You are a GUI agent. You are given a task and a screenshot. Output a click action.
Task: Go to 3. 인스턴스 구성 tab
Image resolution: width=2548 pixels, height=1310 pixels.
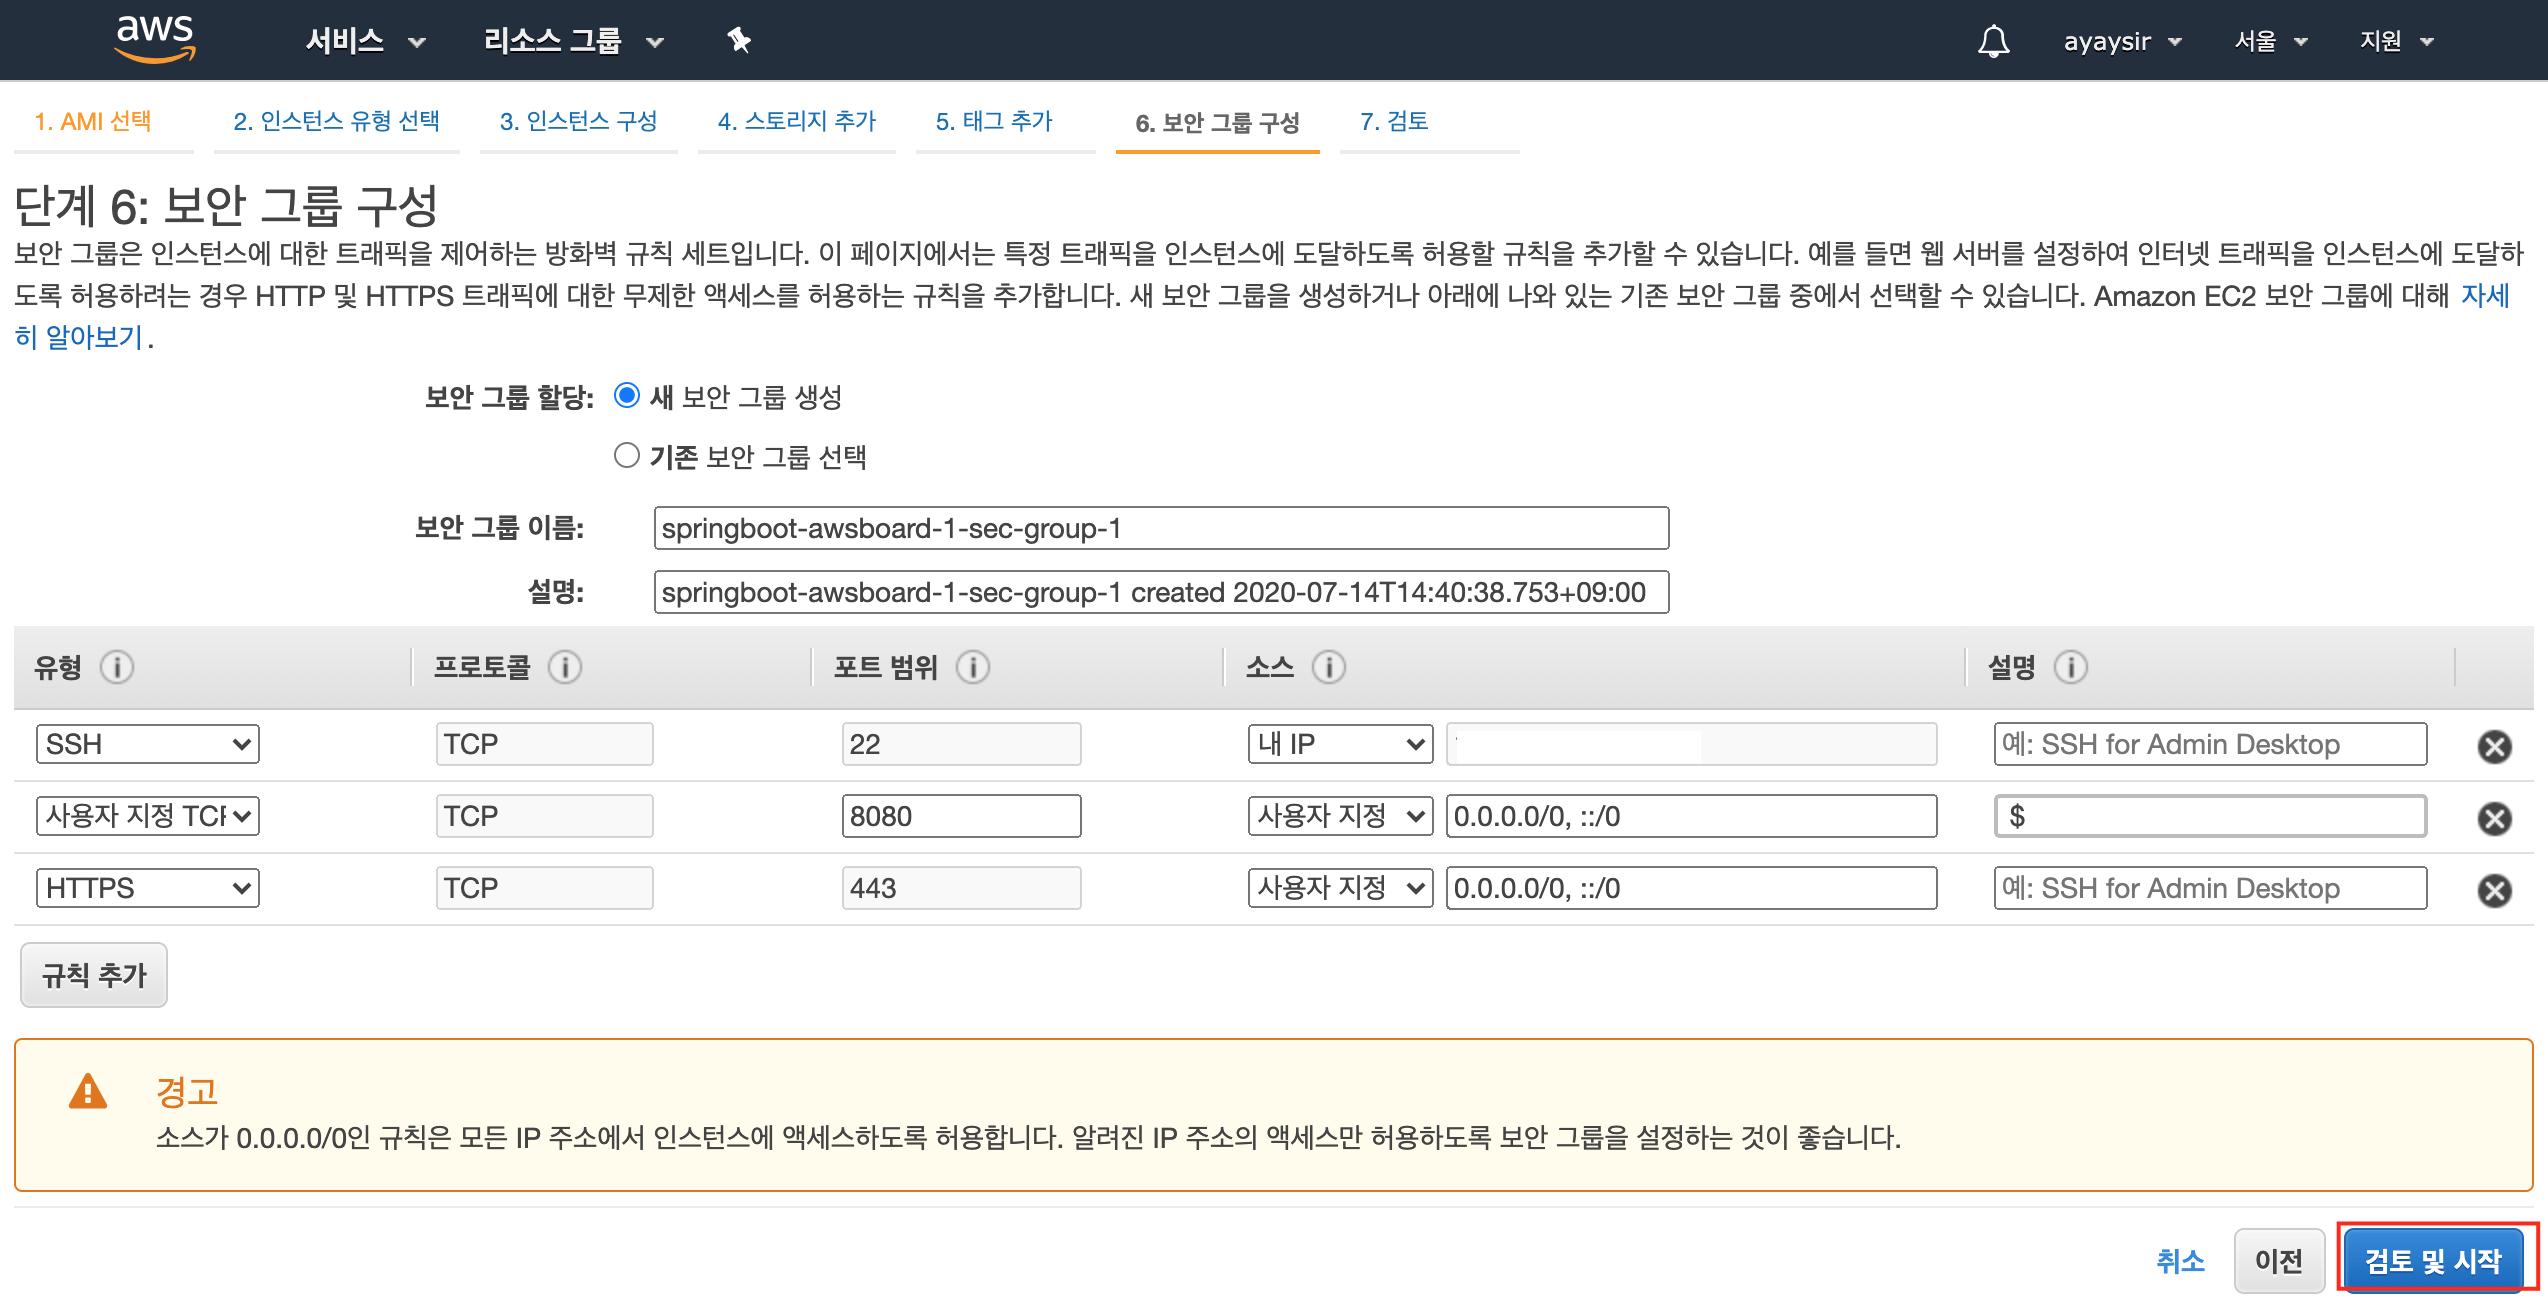pyautogui.click(x=578, y=121)
